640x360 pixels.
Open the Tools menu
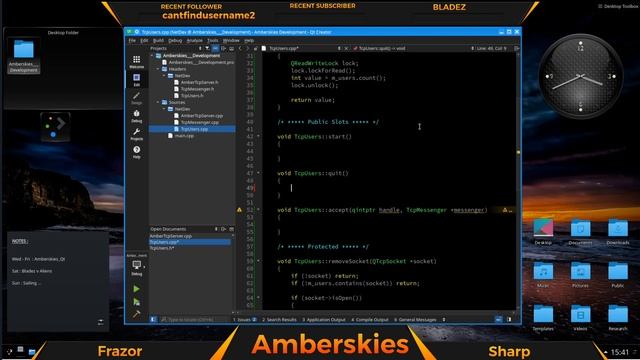(x=213, y=40)
